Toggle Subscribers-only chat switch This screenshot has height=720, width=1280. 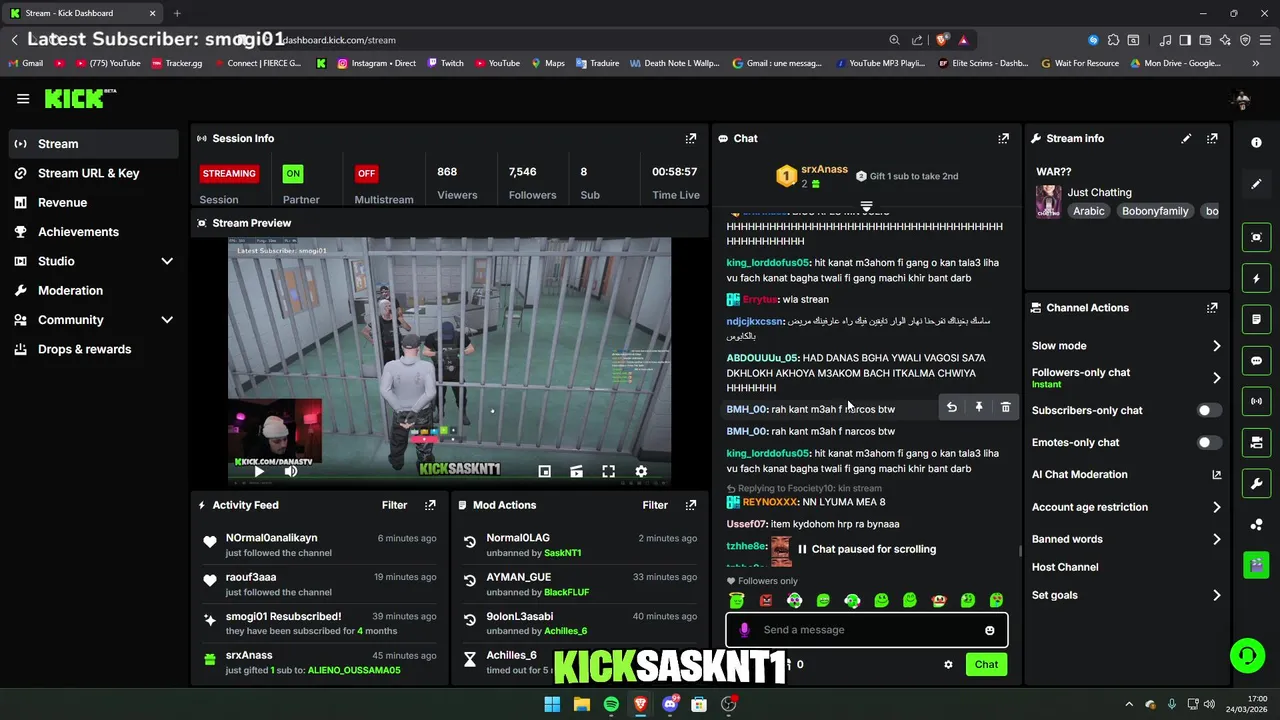click(x=1208, y=410)
